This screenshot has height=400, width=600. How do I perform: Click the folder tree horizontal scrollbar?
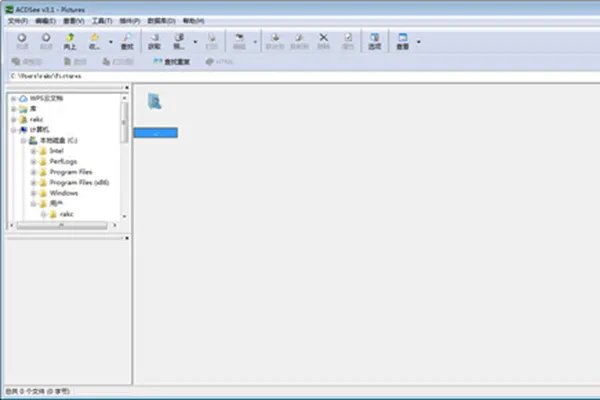[x=62, y=225]
